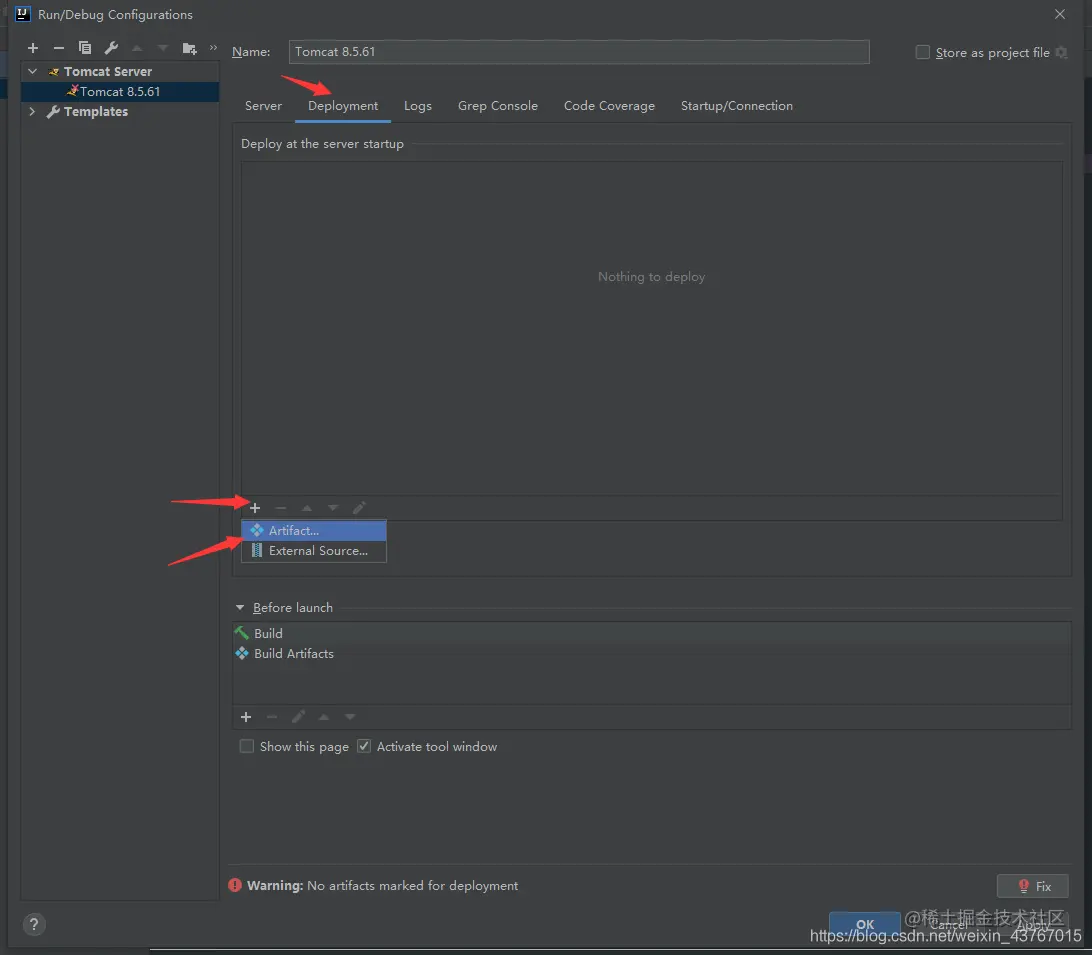
Task: Open the Grep Console tab
Action: click(x=498, y=106)
